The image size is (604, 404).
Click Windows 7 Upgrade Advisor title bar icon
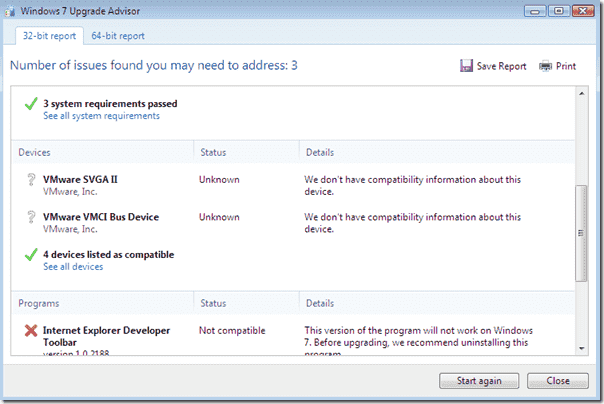(10, 11)
